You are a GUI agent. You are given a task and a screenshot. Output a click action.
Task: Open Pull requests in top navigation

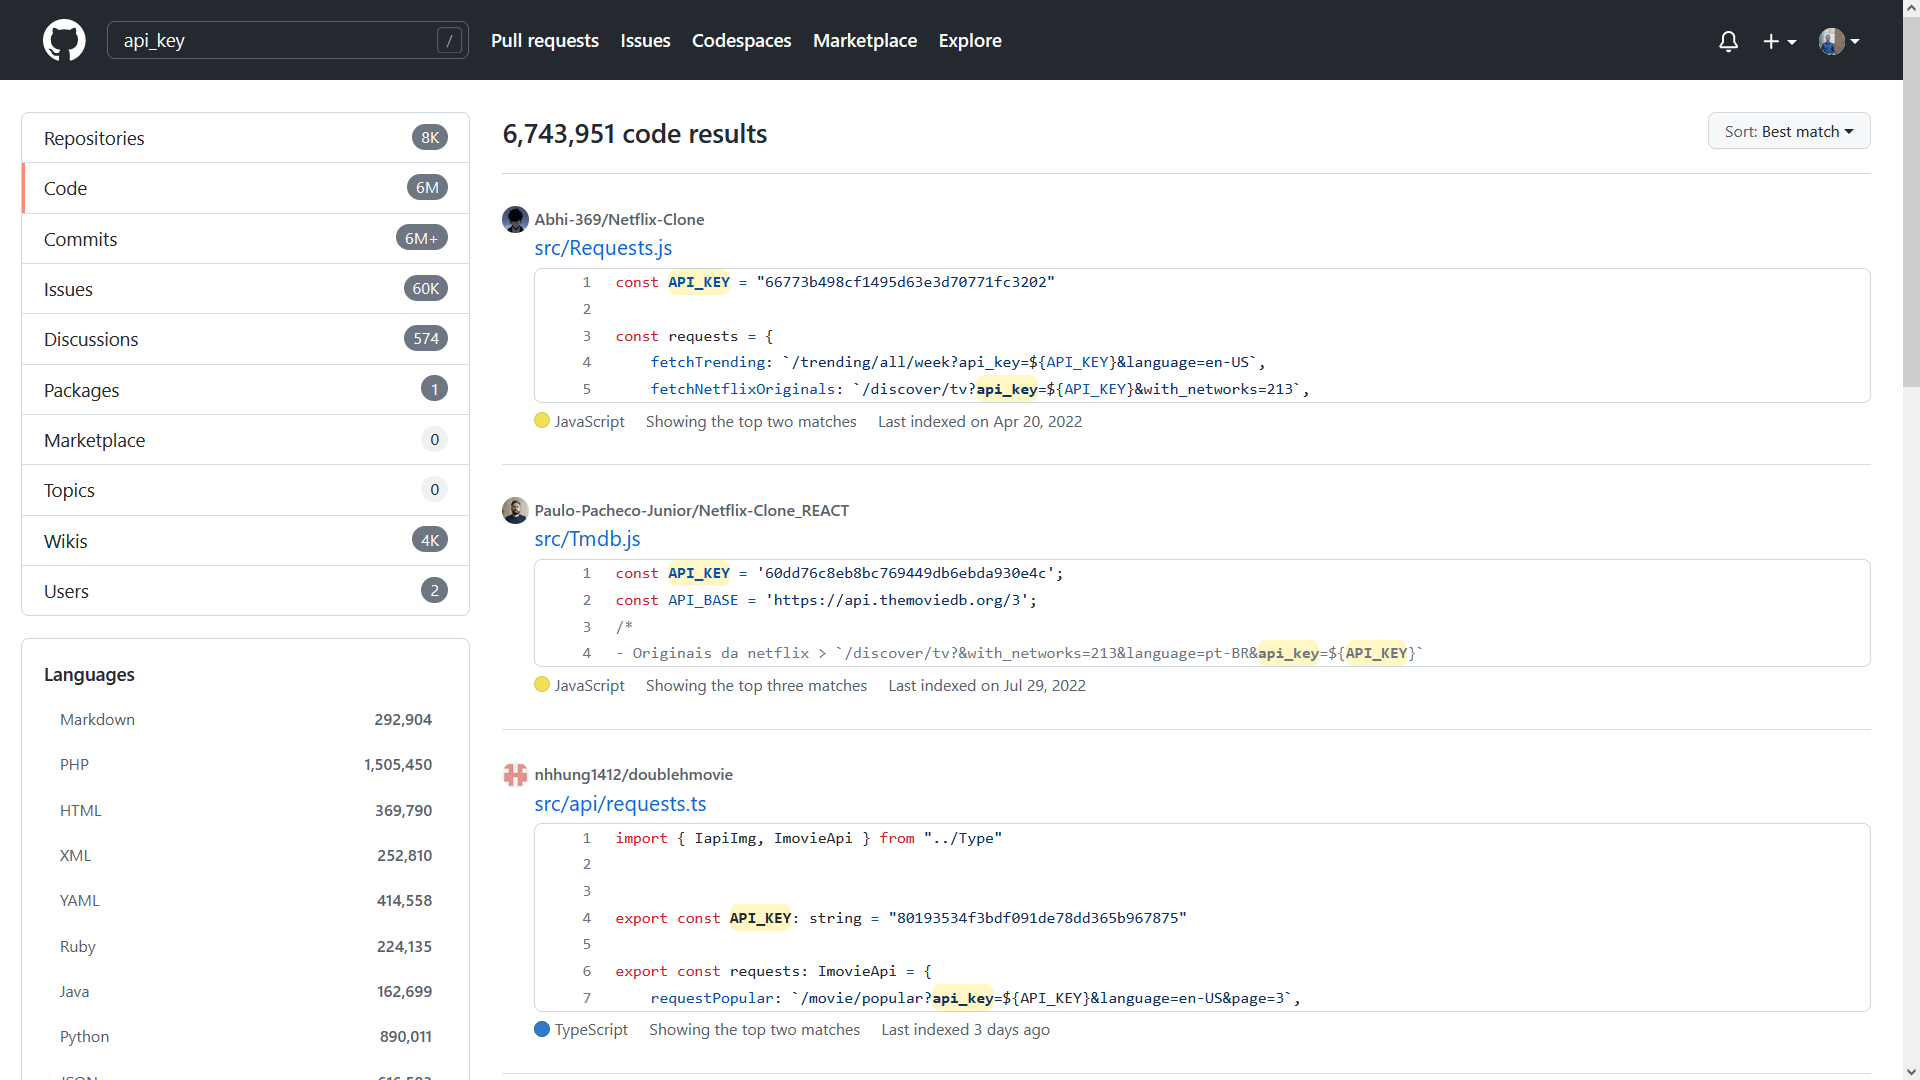(x=544, y=40)
